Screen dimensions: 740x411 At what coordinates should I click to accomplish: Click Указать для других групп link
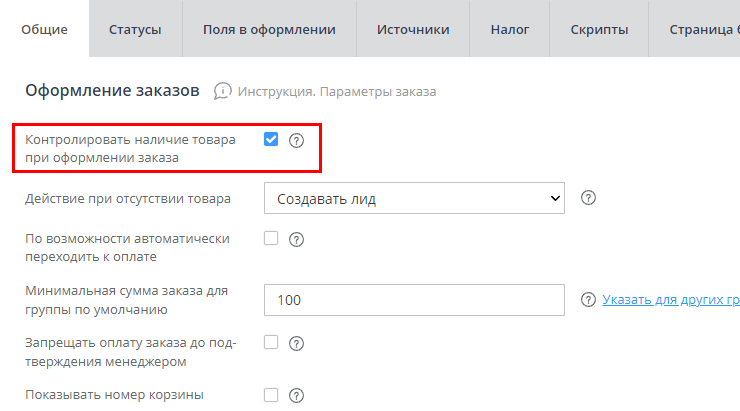[670, 300]
